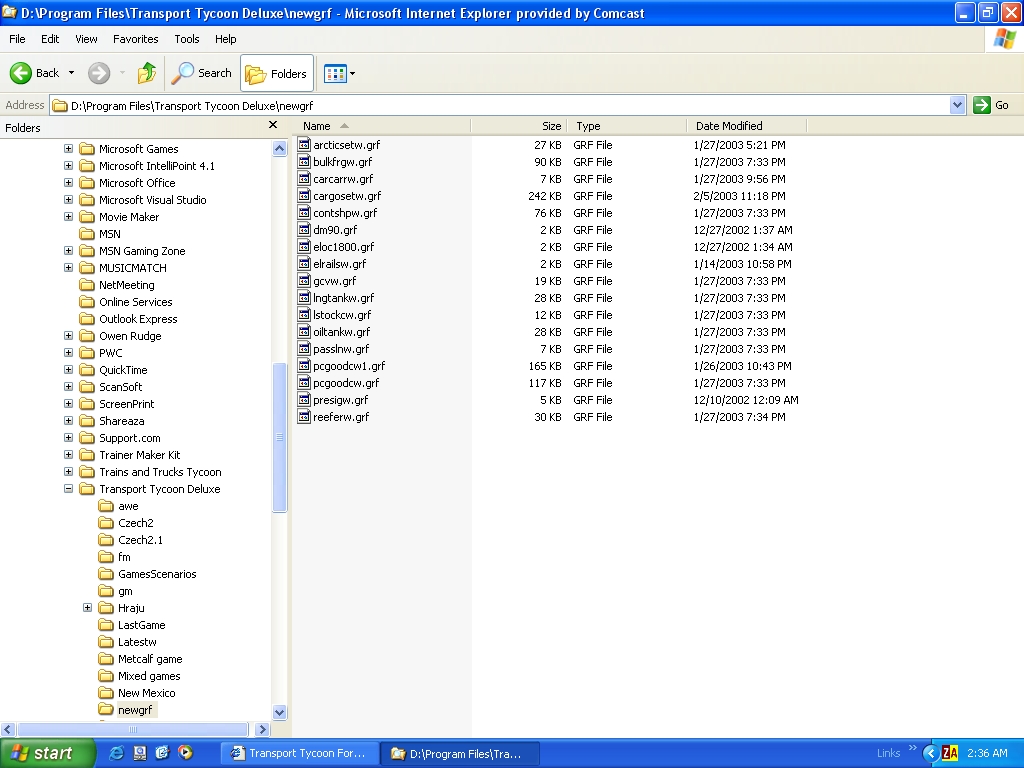Open the View menu
The image size is (1024, 768).
coord(86,39)
